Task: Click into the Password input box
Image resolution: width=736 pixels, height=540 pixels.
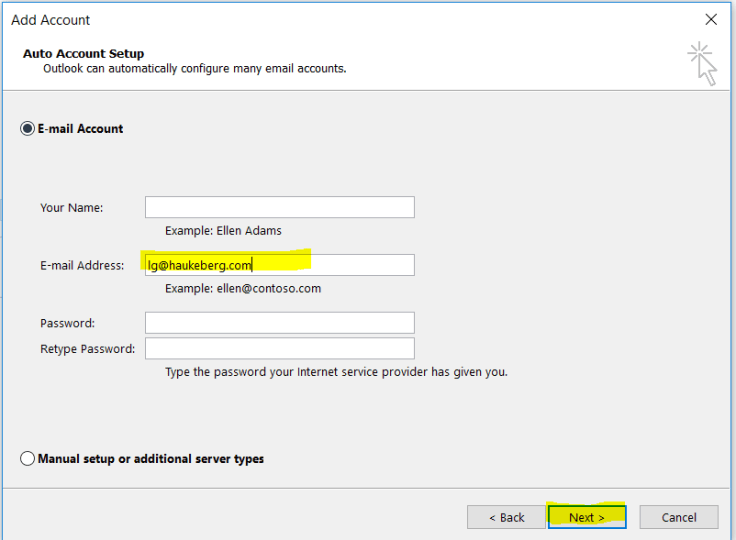Action: (279, 323)
